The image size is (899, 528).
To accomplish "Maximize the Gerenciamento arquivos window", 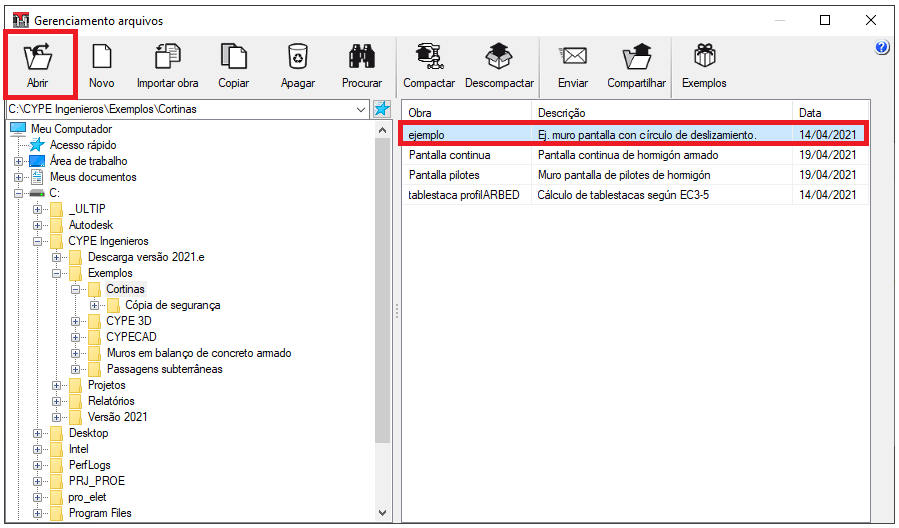I will [824, 20].
